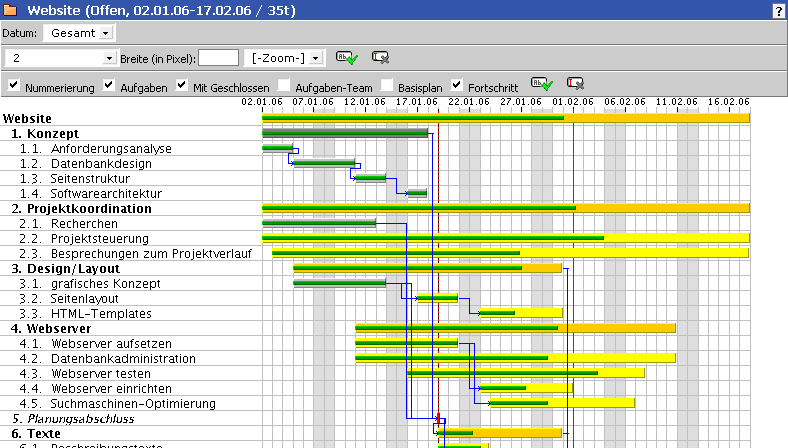Toggle the Nummerierung checkbox

pos(14,85)
